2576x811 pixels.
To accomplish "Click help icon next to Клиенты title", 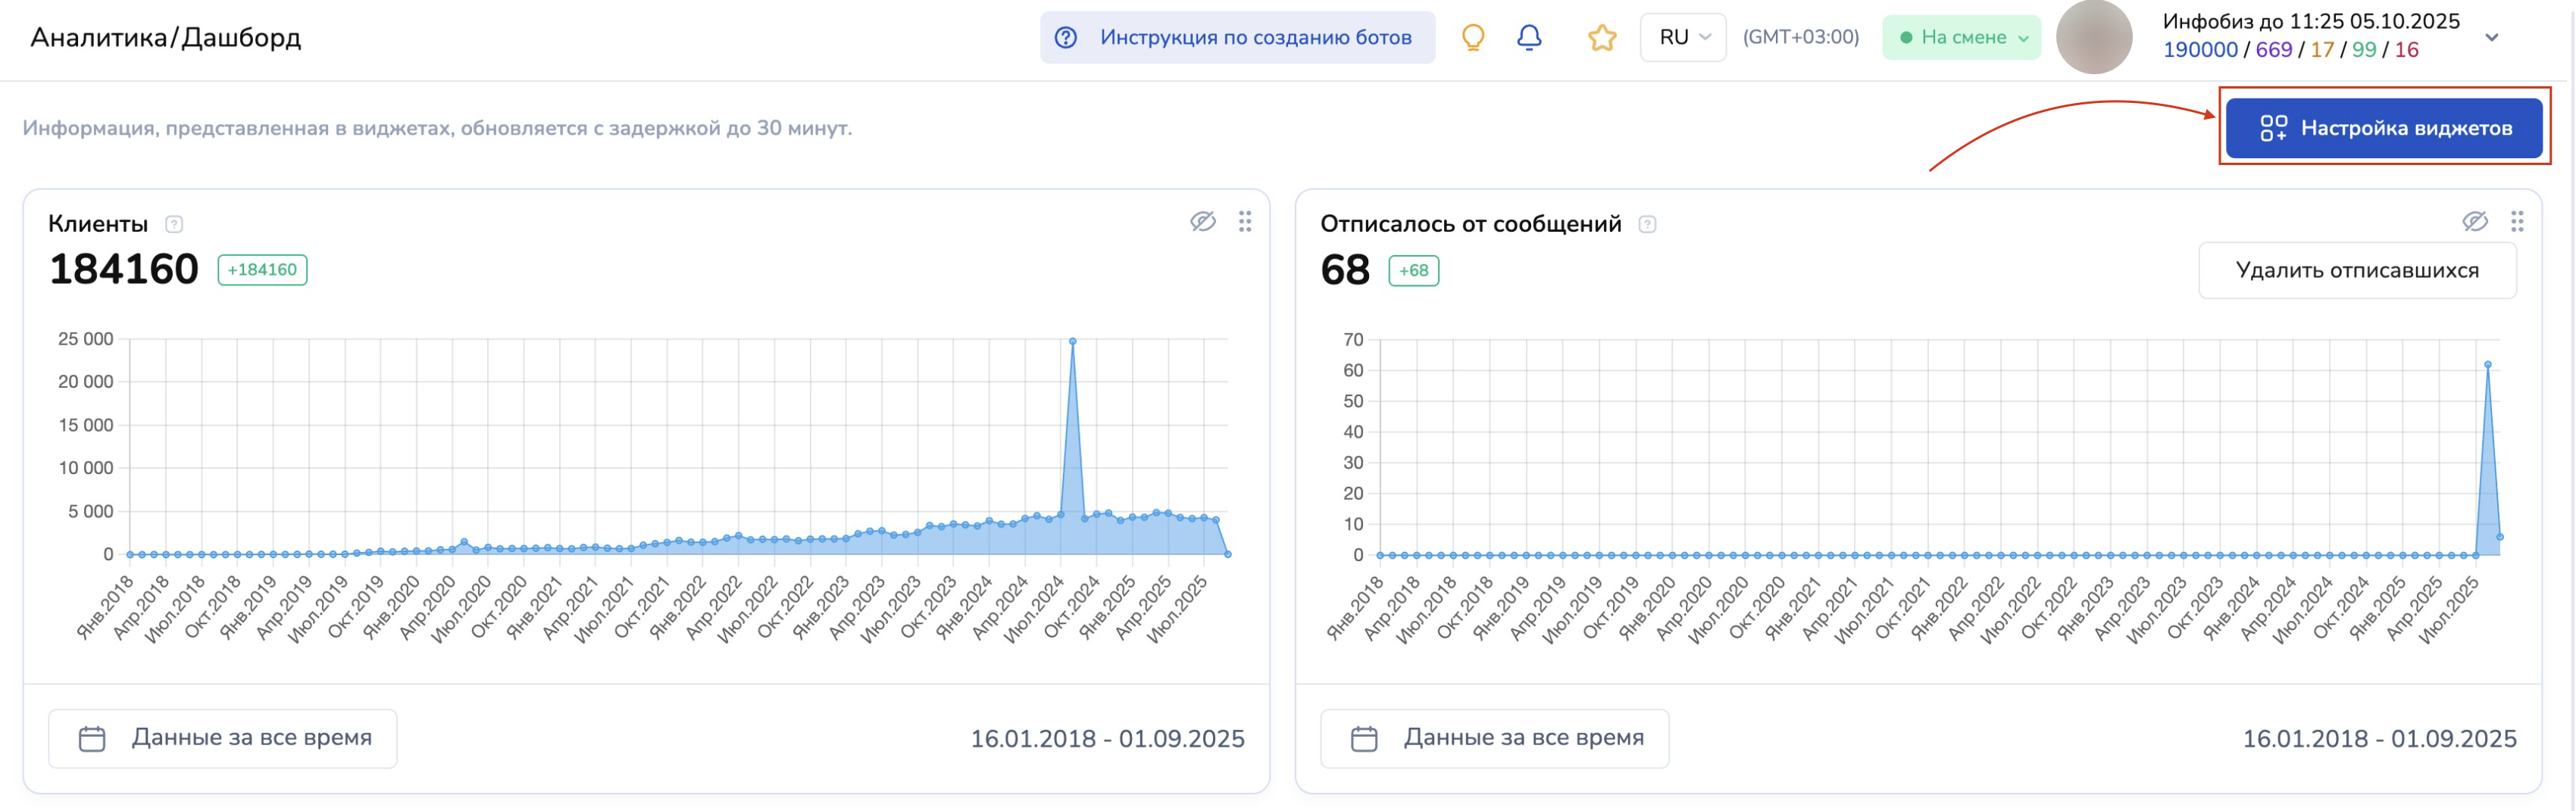I will (x=174, y=224).
